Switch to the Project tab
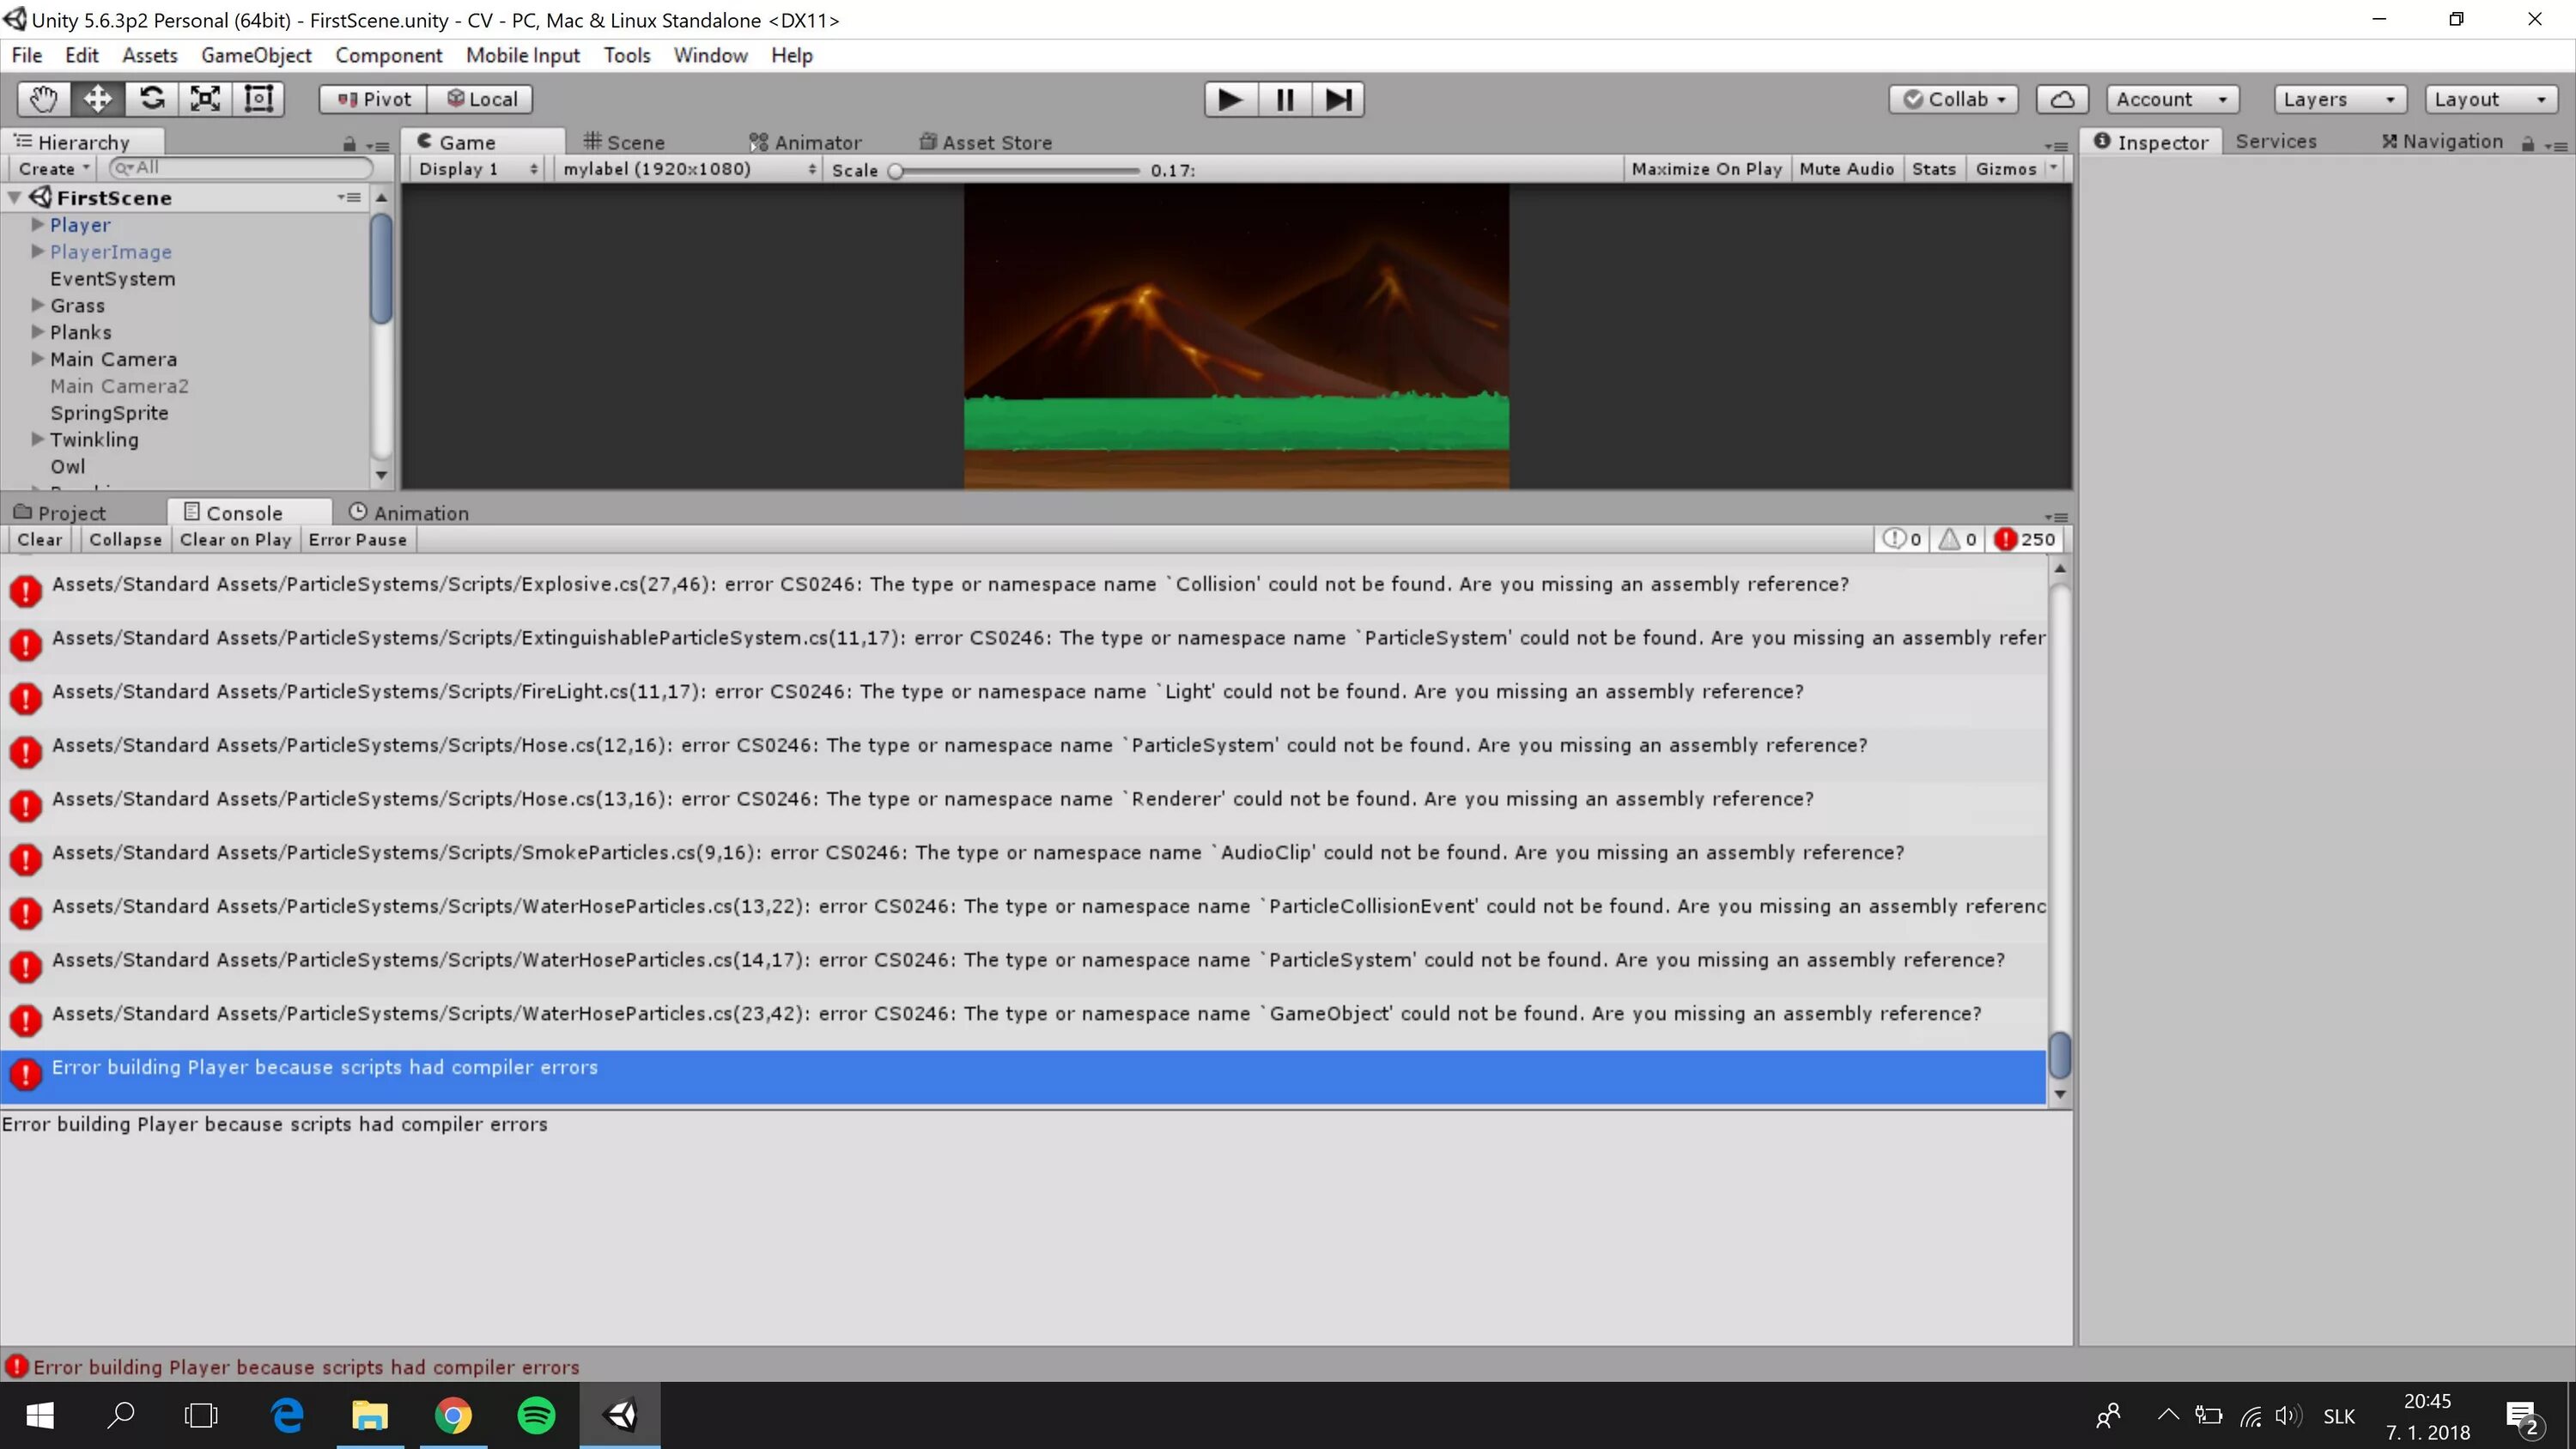 point(59,512)
